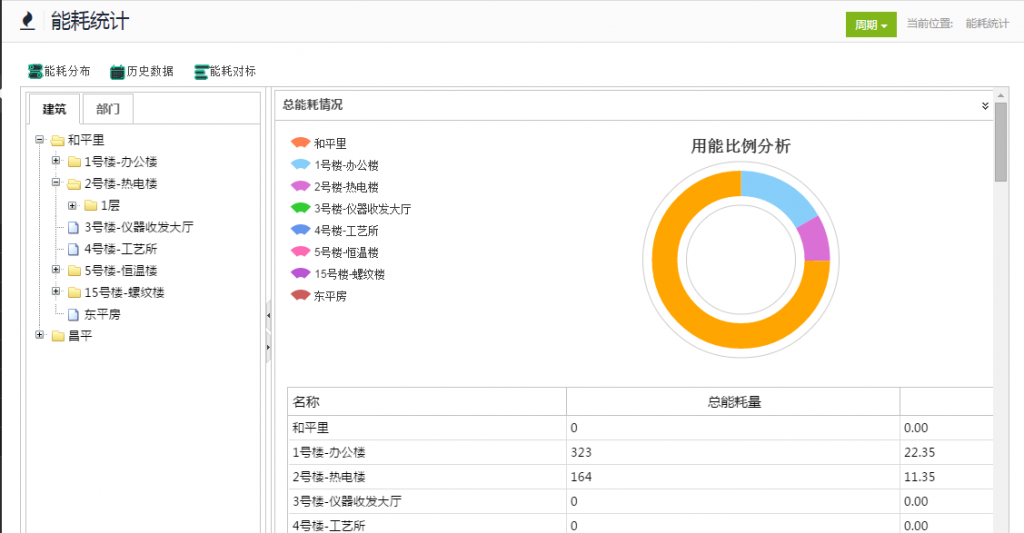Click folder icon of 1层
Viewport: 1024px width, 533px height.
point(91,206)
